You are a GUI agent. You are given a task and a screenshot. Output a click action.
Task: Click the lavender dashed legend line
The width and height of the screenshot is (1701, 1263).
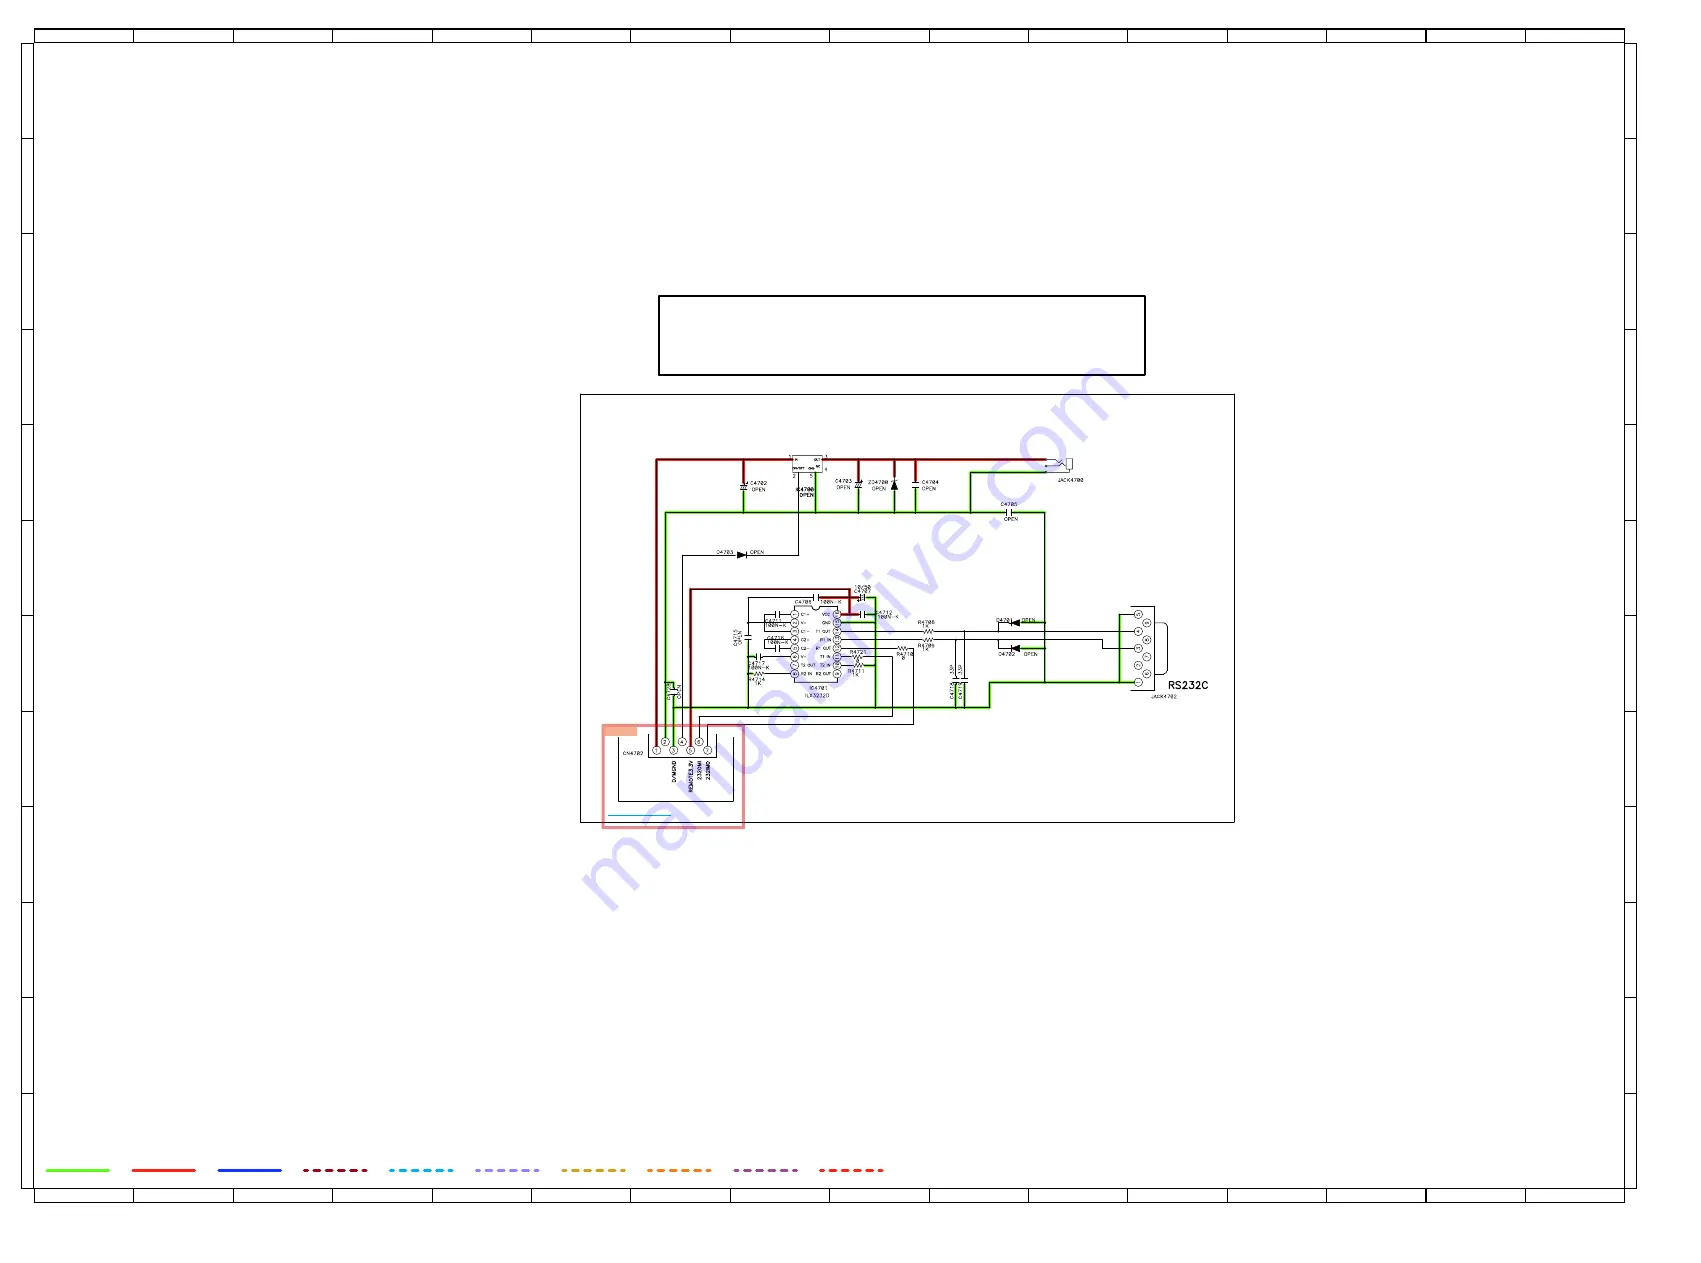pyautogui.click(x=507, y=1170)
